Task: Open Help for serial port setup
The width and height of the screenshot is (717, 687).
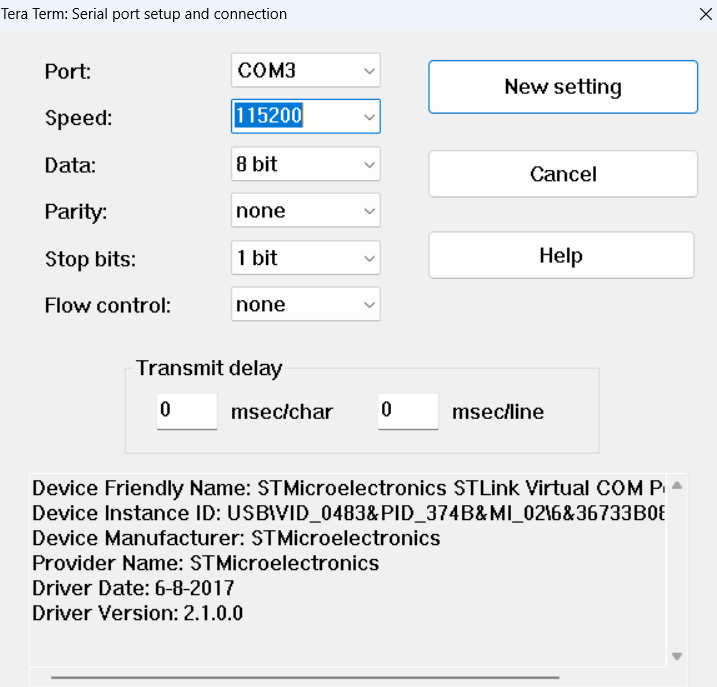Action: click(x=561, y=255)
